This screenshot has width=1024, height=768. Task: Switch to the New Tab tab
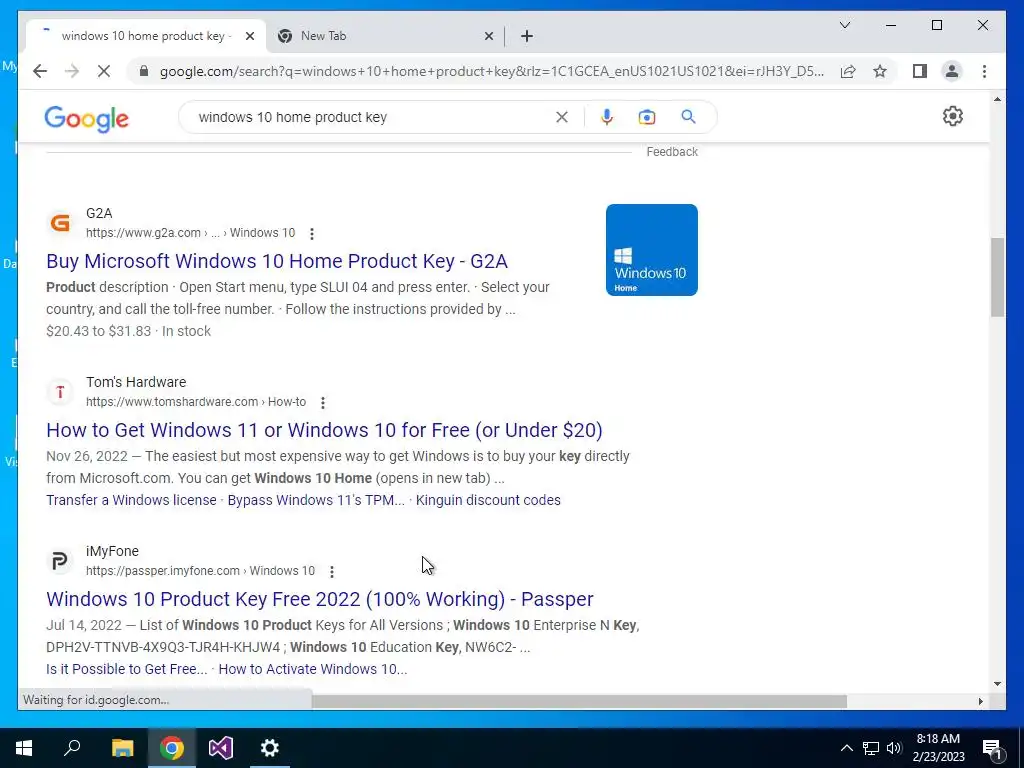click(385, 36)
